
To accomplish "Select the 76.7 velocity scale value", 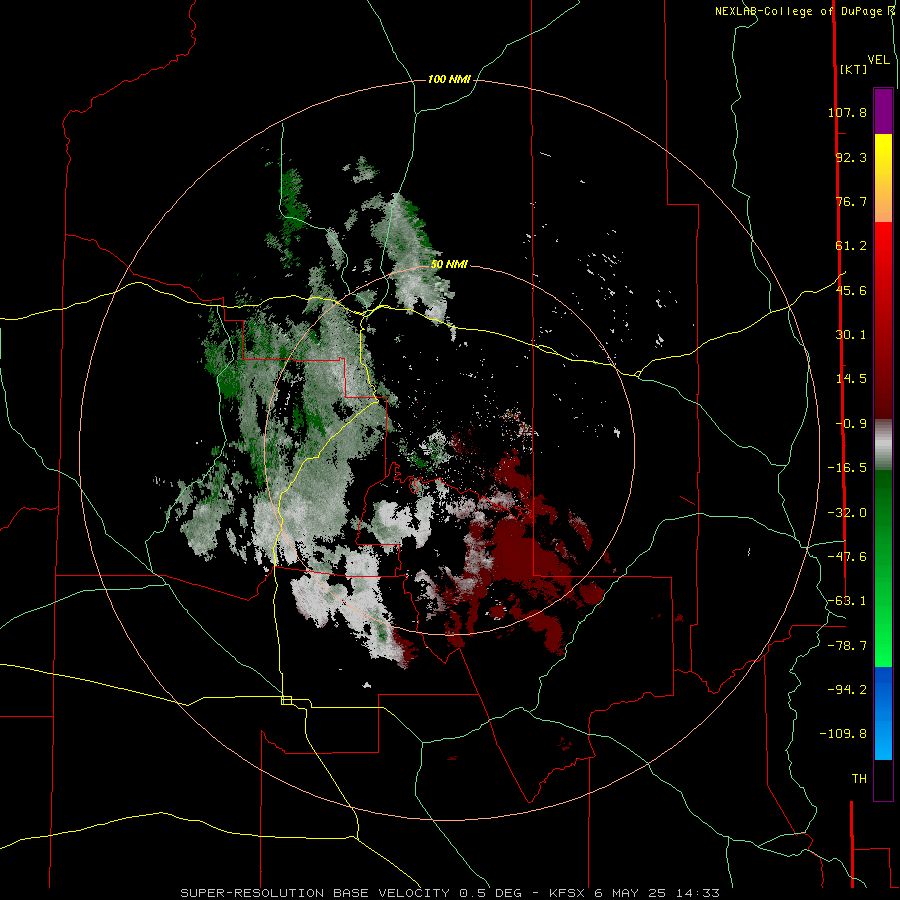I will [x=851, y=201].
